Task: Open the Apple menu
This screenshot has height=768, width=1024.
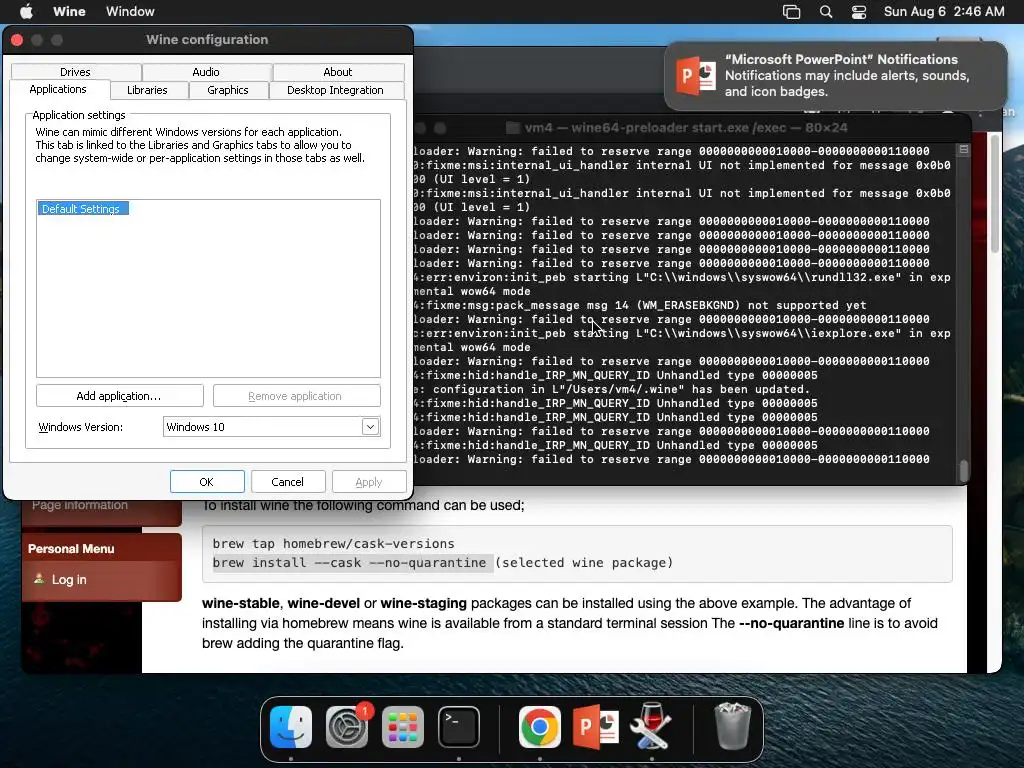Action: click(x=26, y=11)
